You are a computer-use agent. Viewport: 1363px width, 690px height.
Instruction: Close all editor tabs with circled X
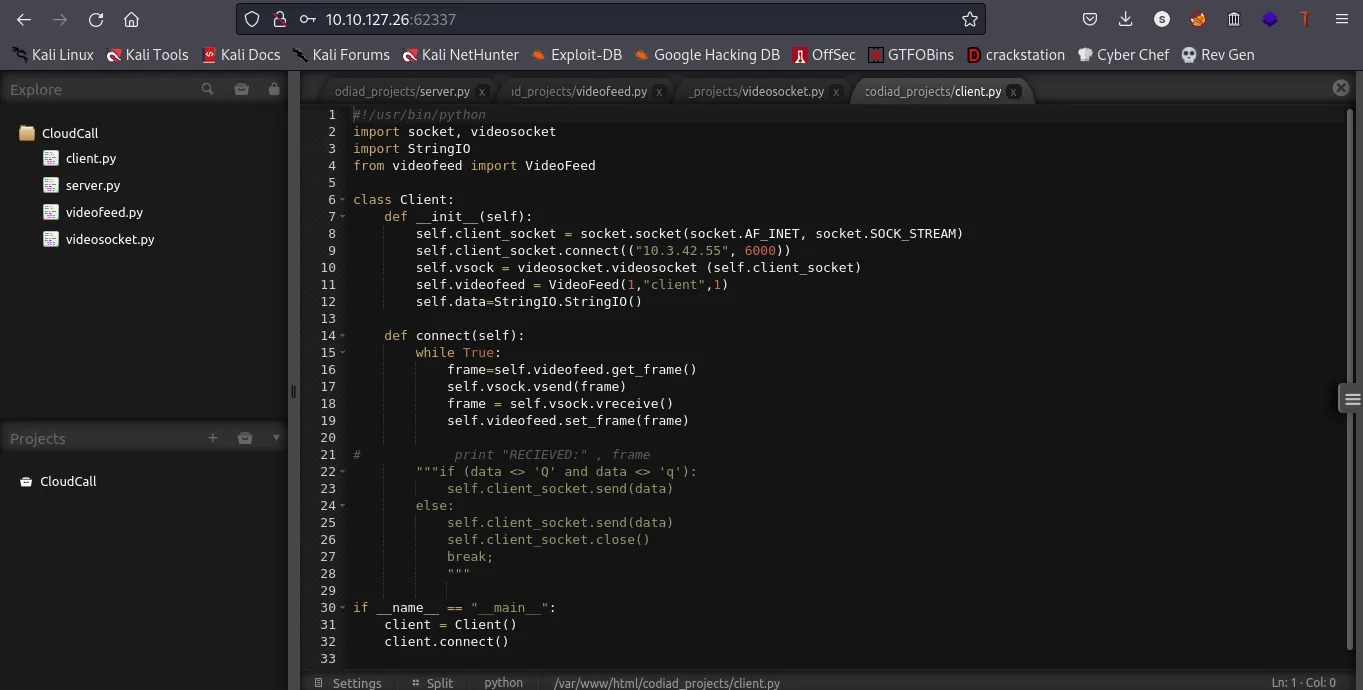[1341, 88]
